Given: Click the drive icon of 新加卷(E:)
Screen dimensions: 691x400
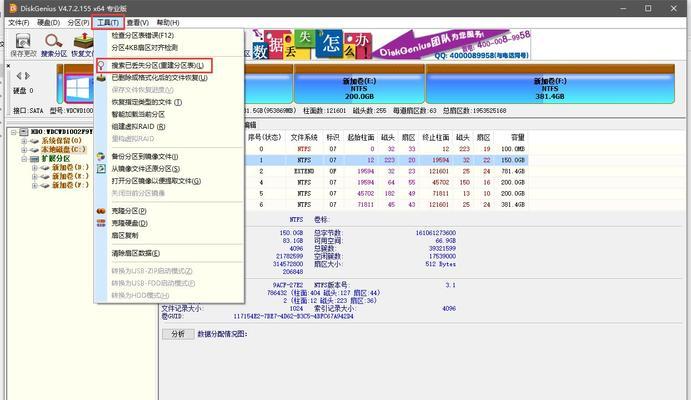Looking at the screenshot, I should pos(45,177).
